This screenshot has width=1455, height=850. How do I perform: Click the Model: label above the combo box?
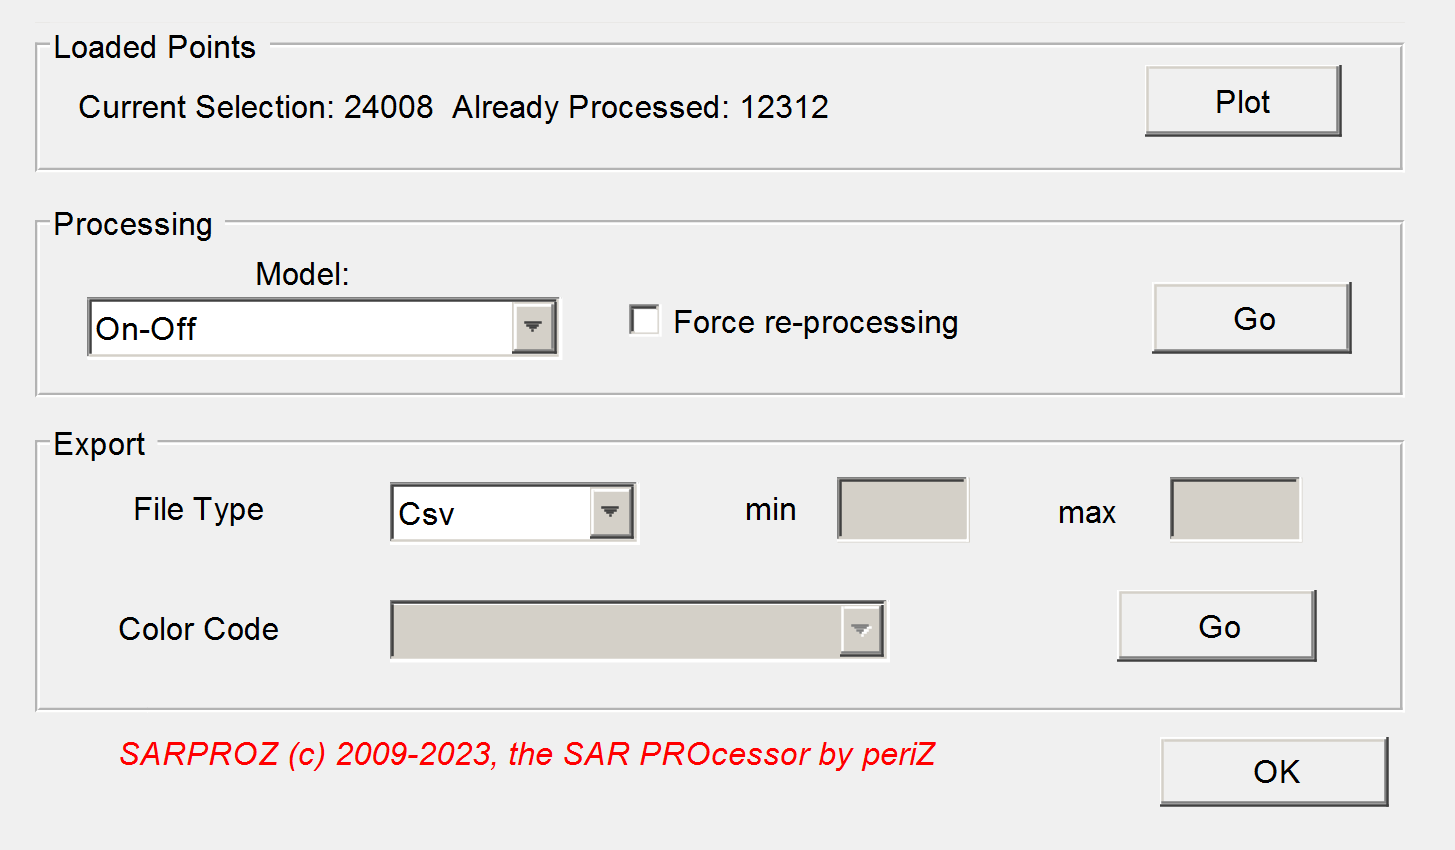tap(302, 274)
